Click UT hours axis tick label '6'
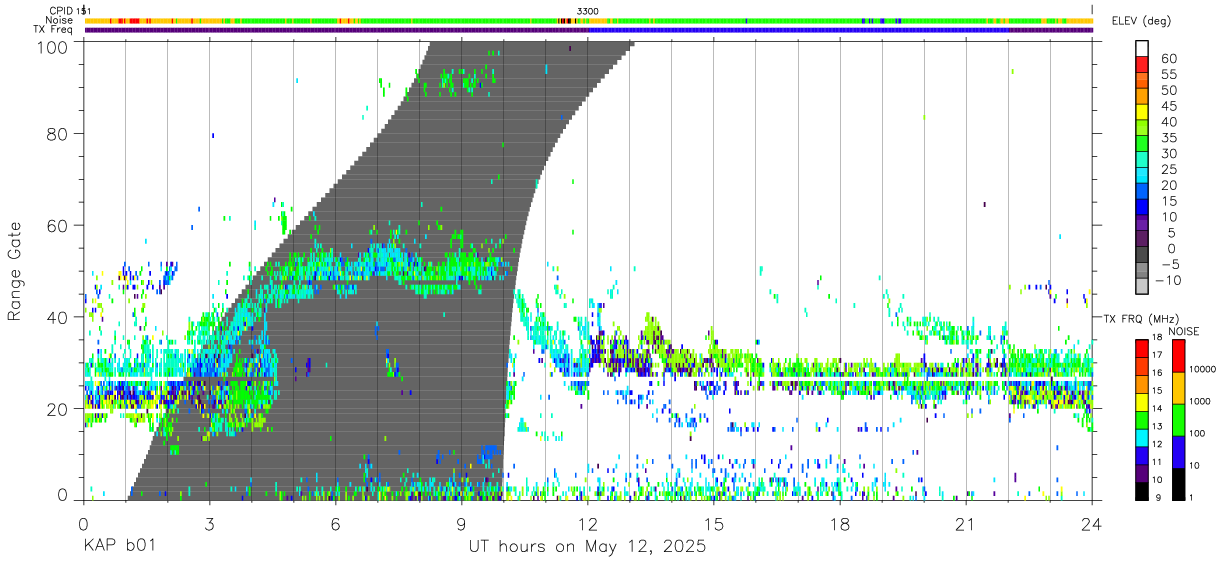This screenshot has width=1228, height=567. (336, 524)
